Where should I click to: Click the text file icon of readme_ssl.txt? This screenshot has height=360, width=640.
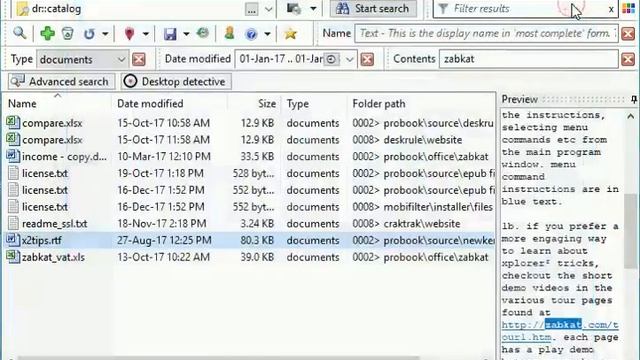(13, 223)
